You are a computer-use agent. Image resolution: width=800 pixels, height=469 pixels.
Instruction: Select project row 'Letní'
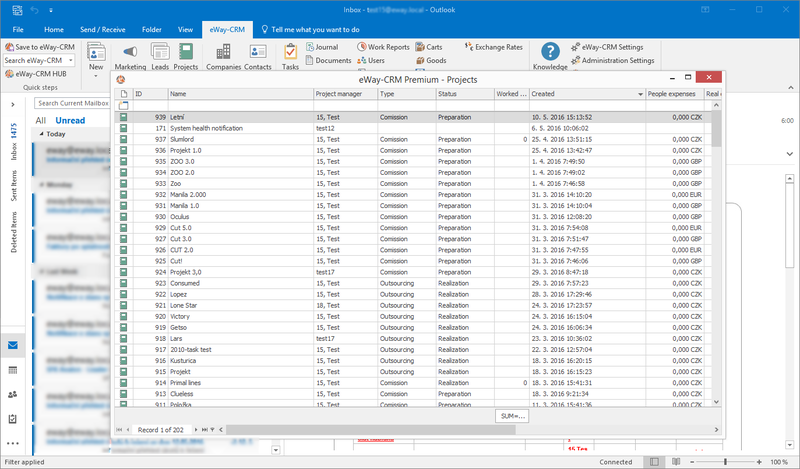pos(413,117)
